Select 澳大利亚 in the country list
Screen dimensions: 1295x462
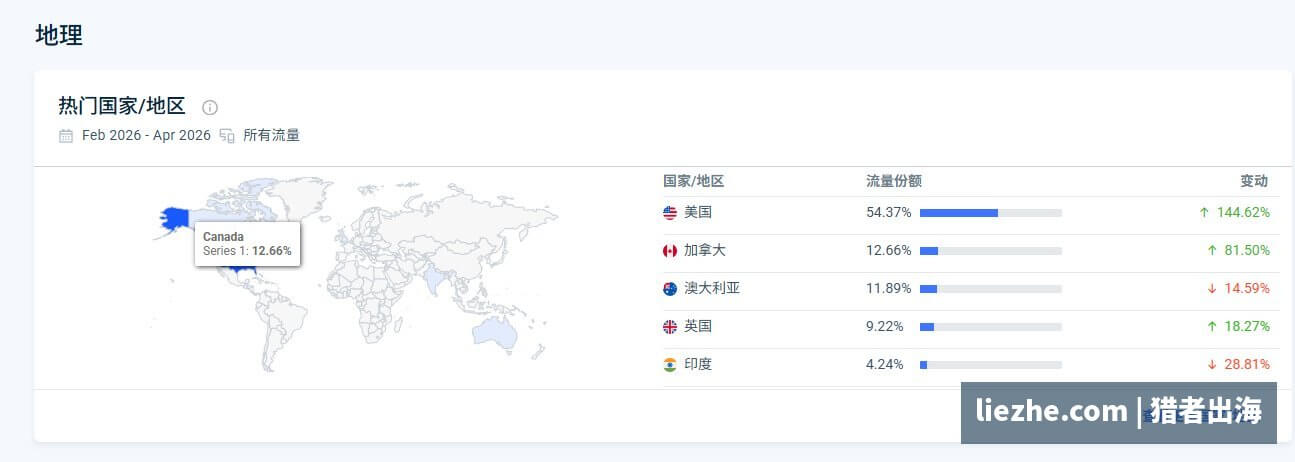[712, 289]
